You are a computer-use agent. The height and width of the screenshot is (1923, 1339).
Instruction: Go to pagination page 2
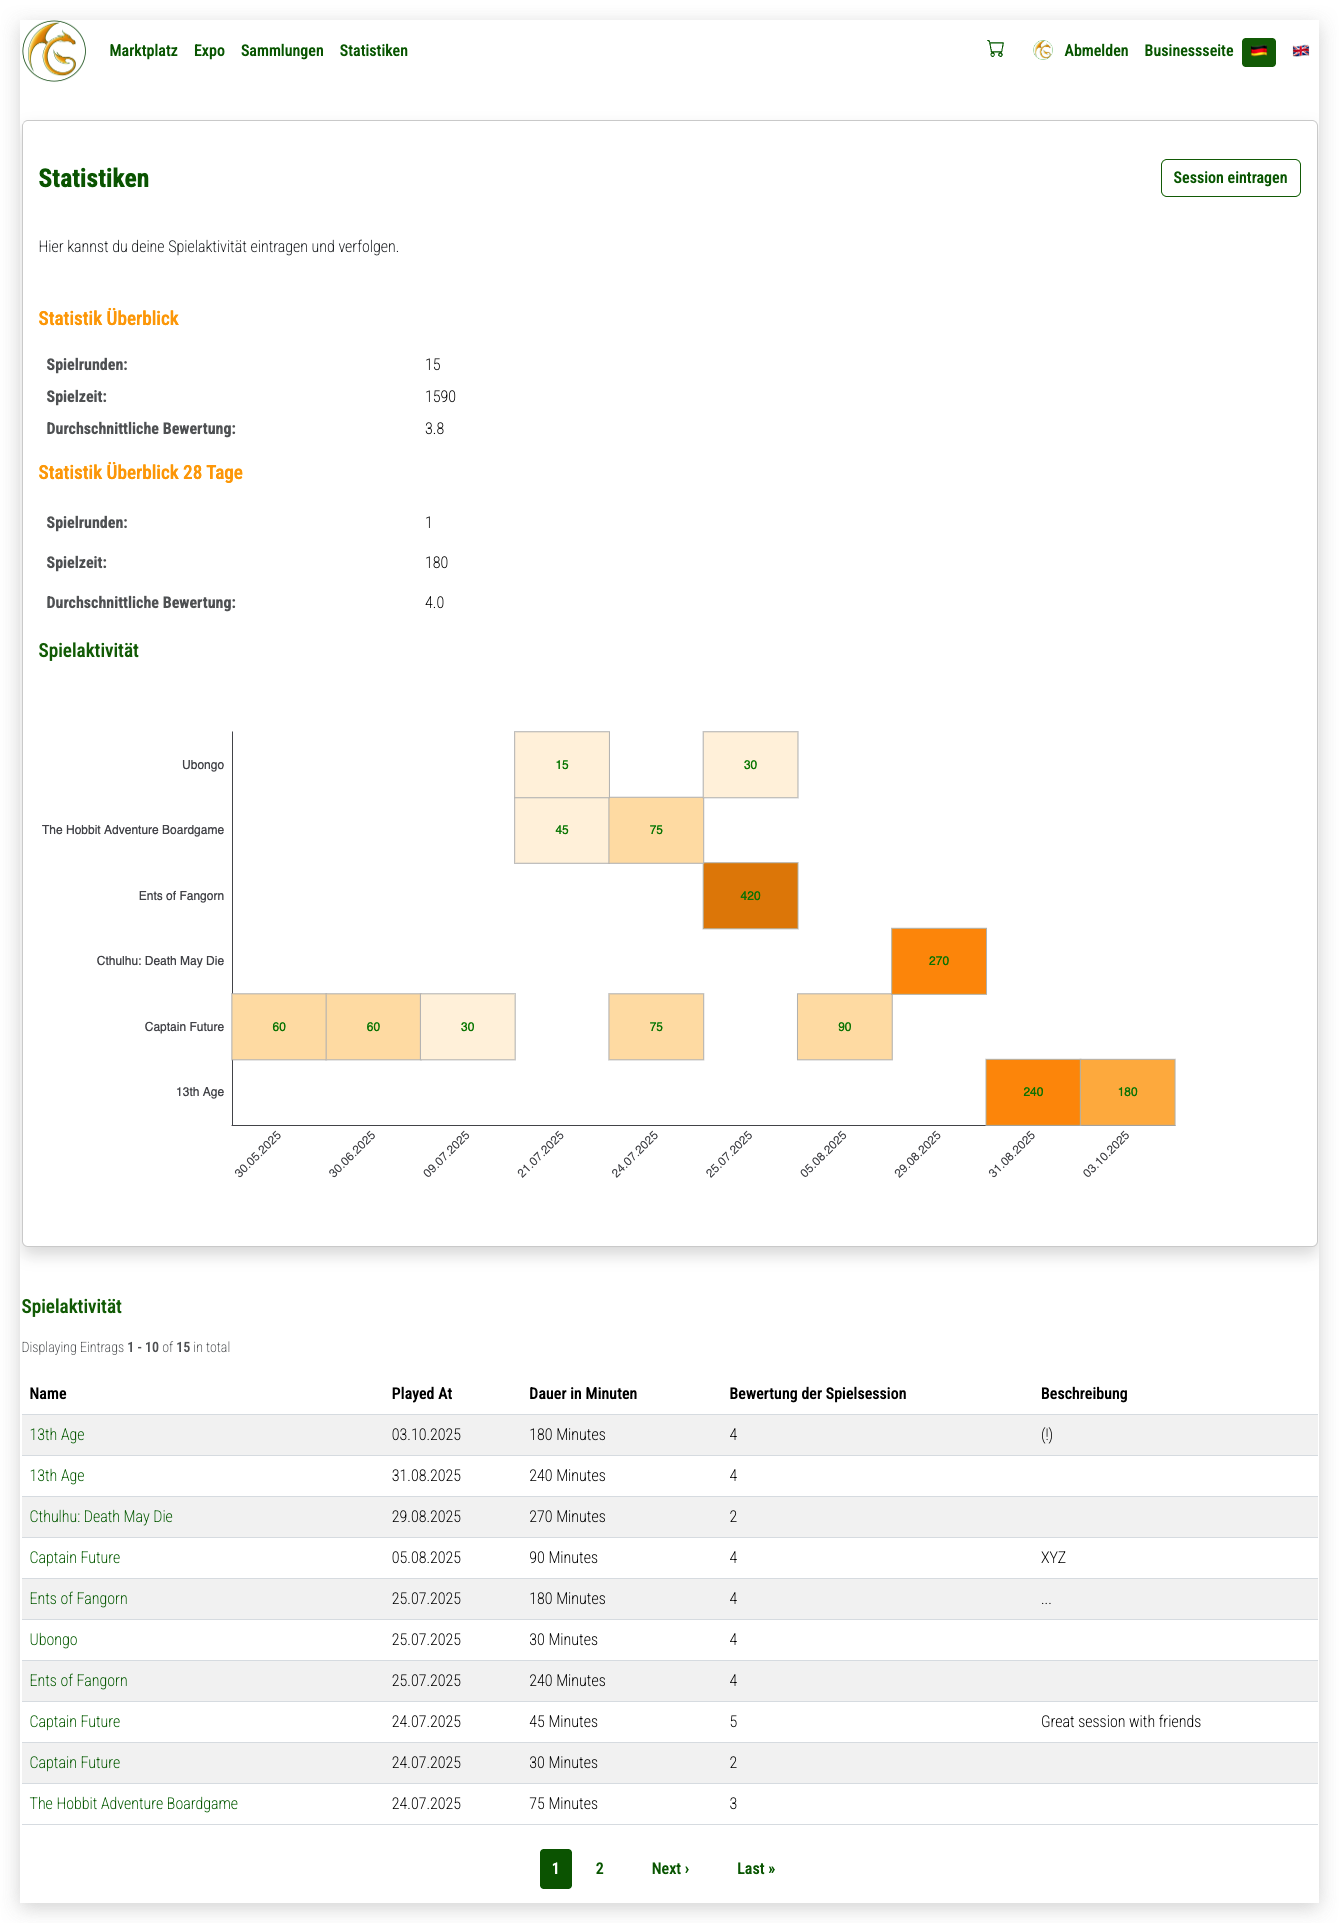[x=599, y=1869]
